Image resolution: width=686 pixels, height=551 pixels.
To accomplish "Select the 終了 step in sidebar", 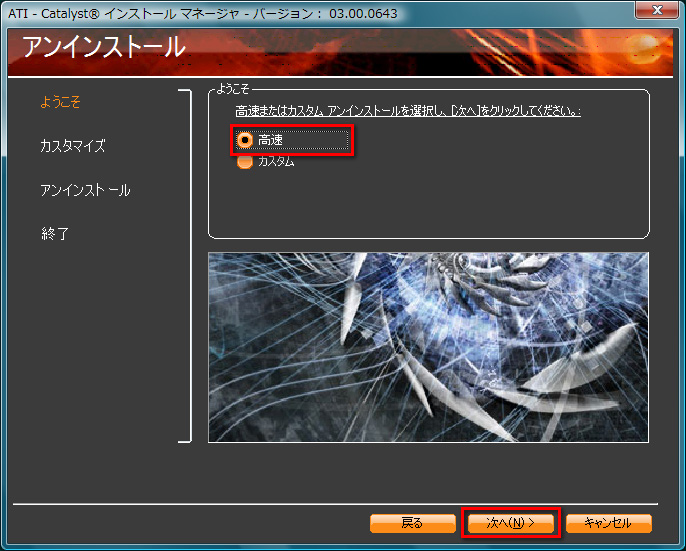I will (55, 234).
